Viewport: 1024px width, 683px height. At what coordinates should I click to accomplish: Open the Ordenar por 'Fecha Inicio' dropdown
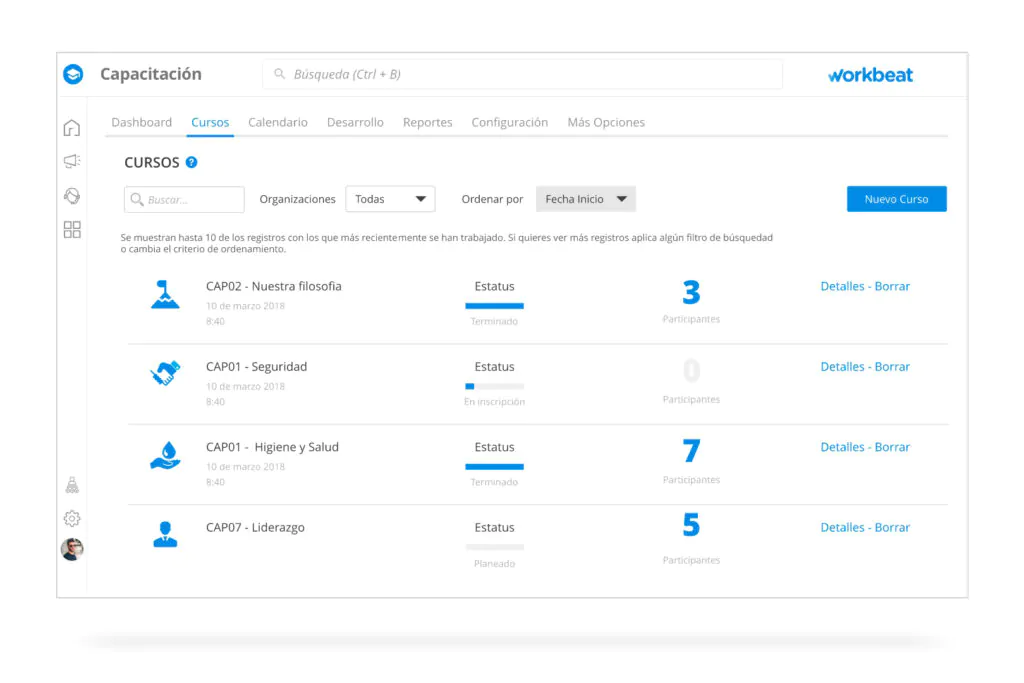pyautogui.click(x=586, y=199)
